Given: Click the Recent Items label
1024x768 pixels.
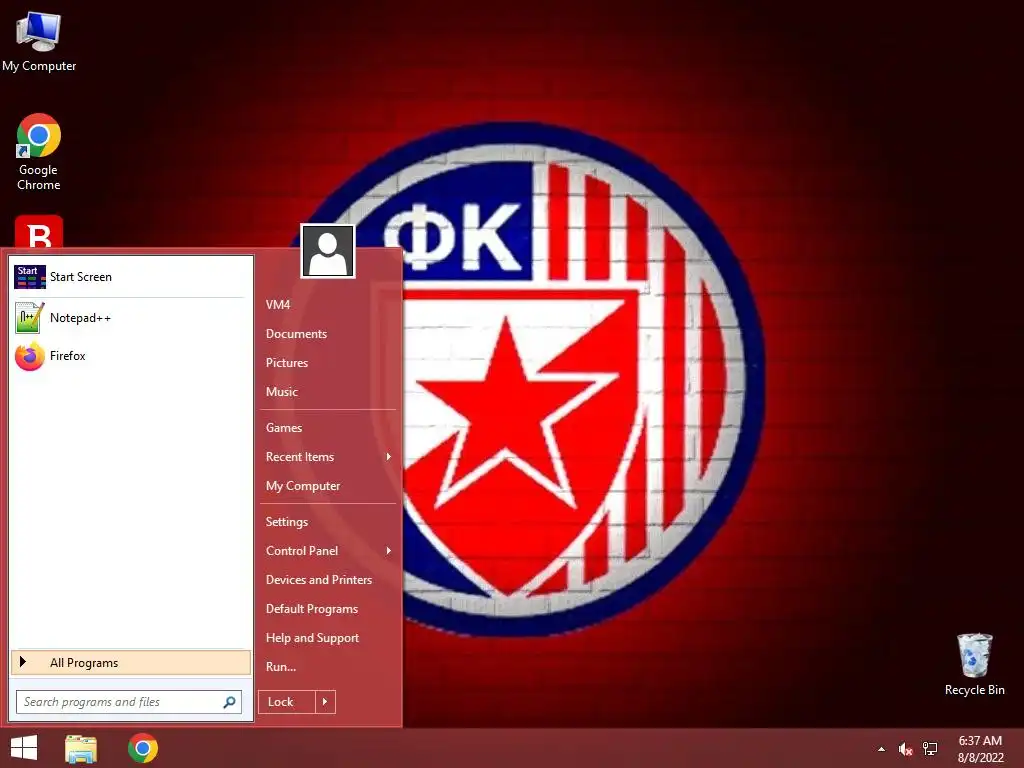Looking at the screenshot, I should coord(300,456).
